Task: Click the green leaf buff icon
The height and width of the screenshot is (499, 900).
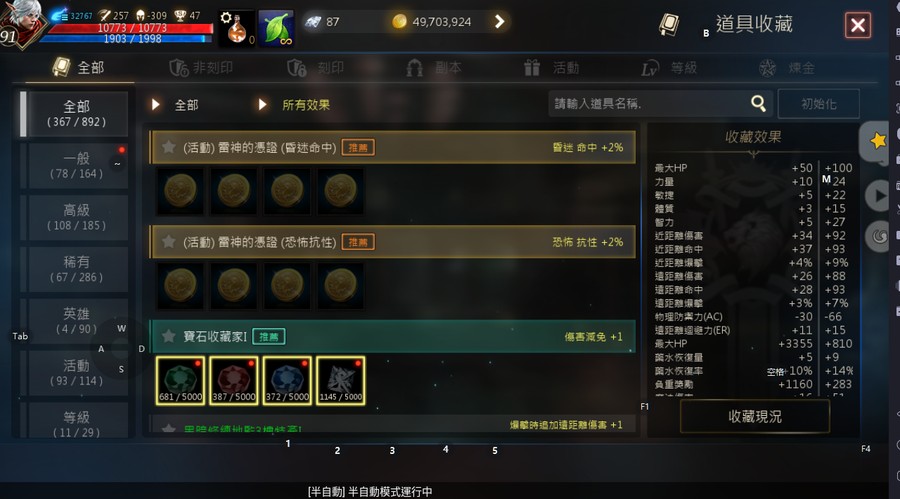Action: (276, 29)
